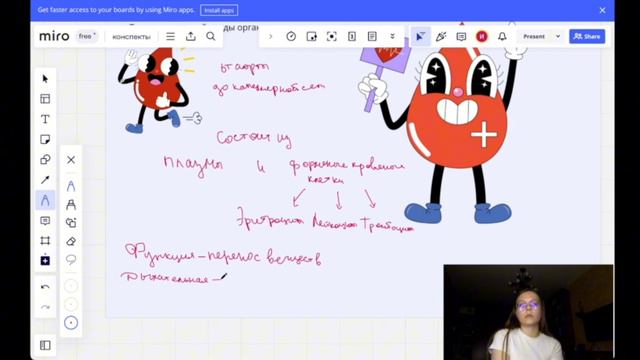This screenshot has height=360, width=640.
Task: Open the upload/more apps tool
Action: pos(45,260)
